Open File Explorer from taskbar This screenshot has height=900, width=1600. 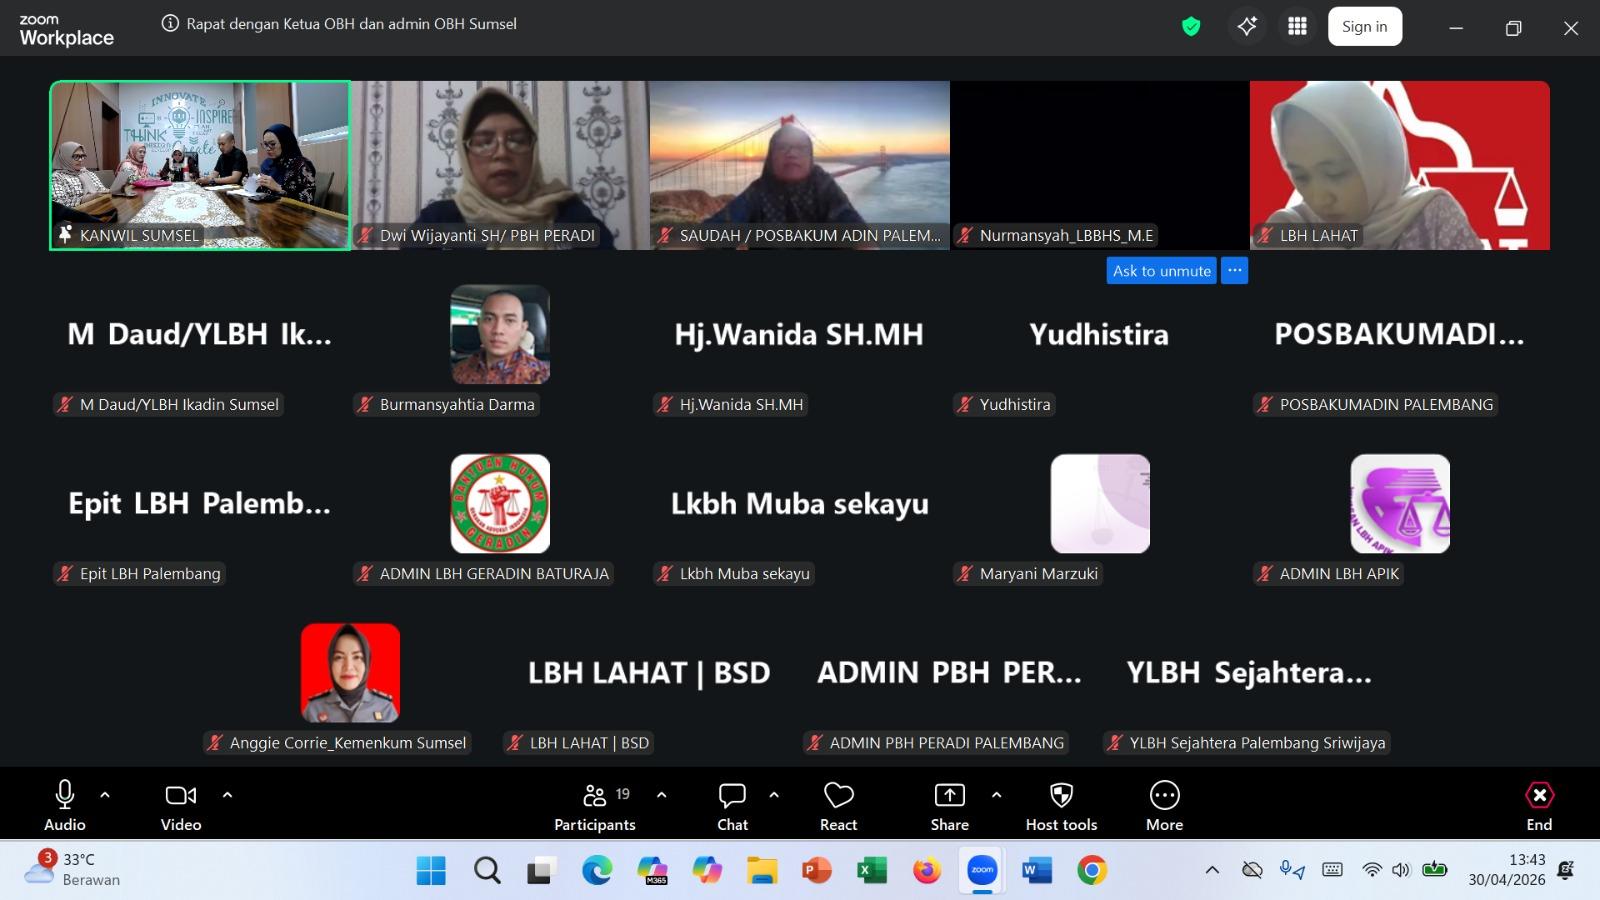(762, 871)
